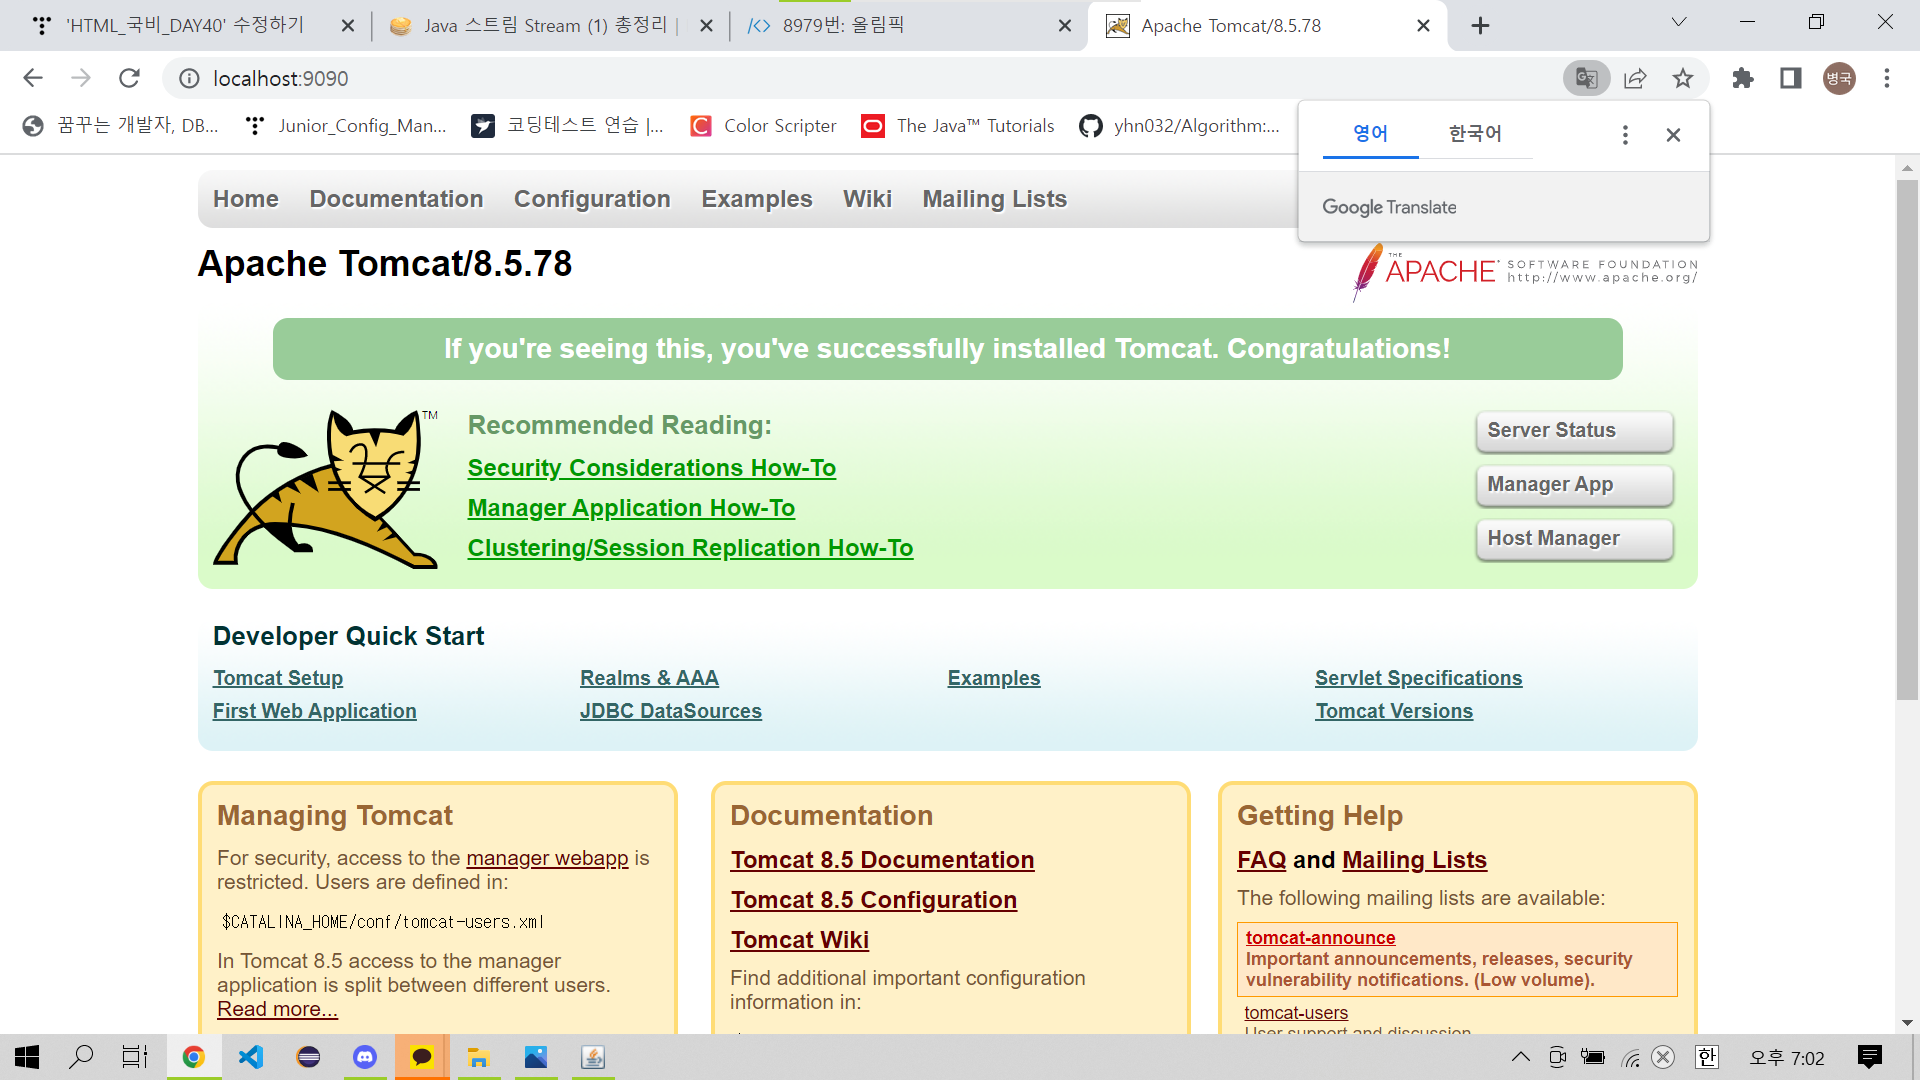Reload the current page

(129, 78)
